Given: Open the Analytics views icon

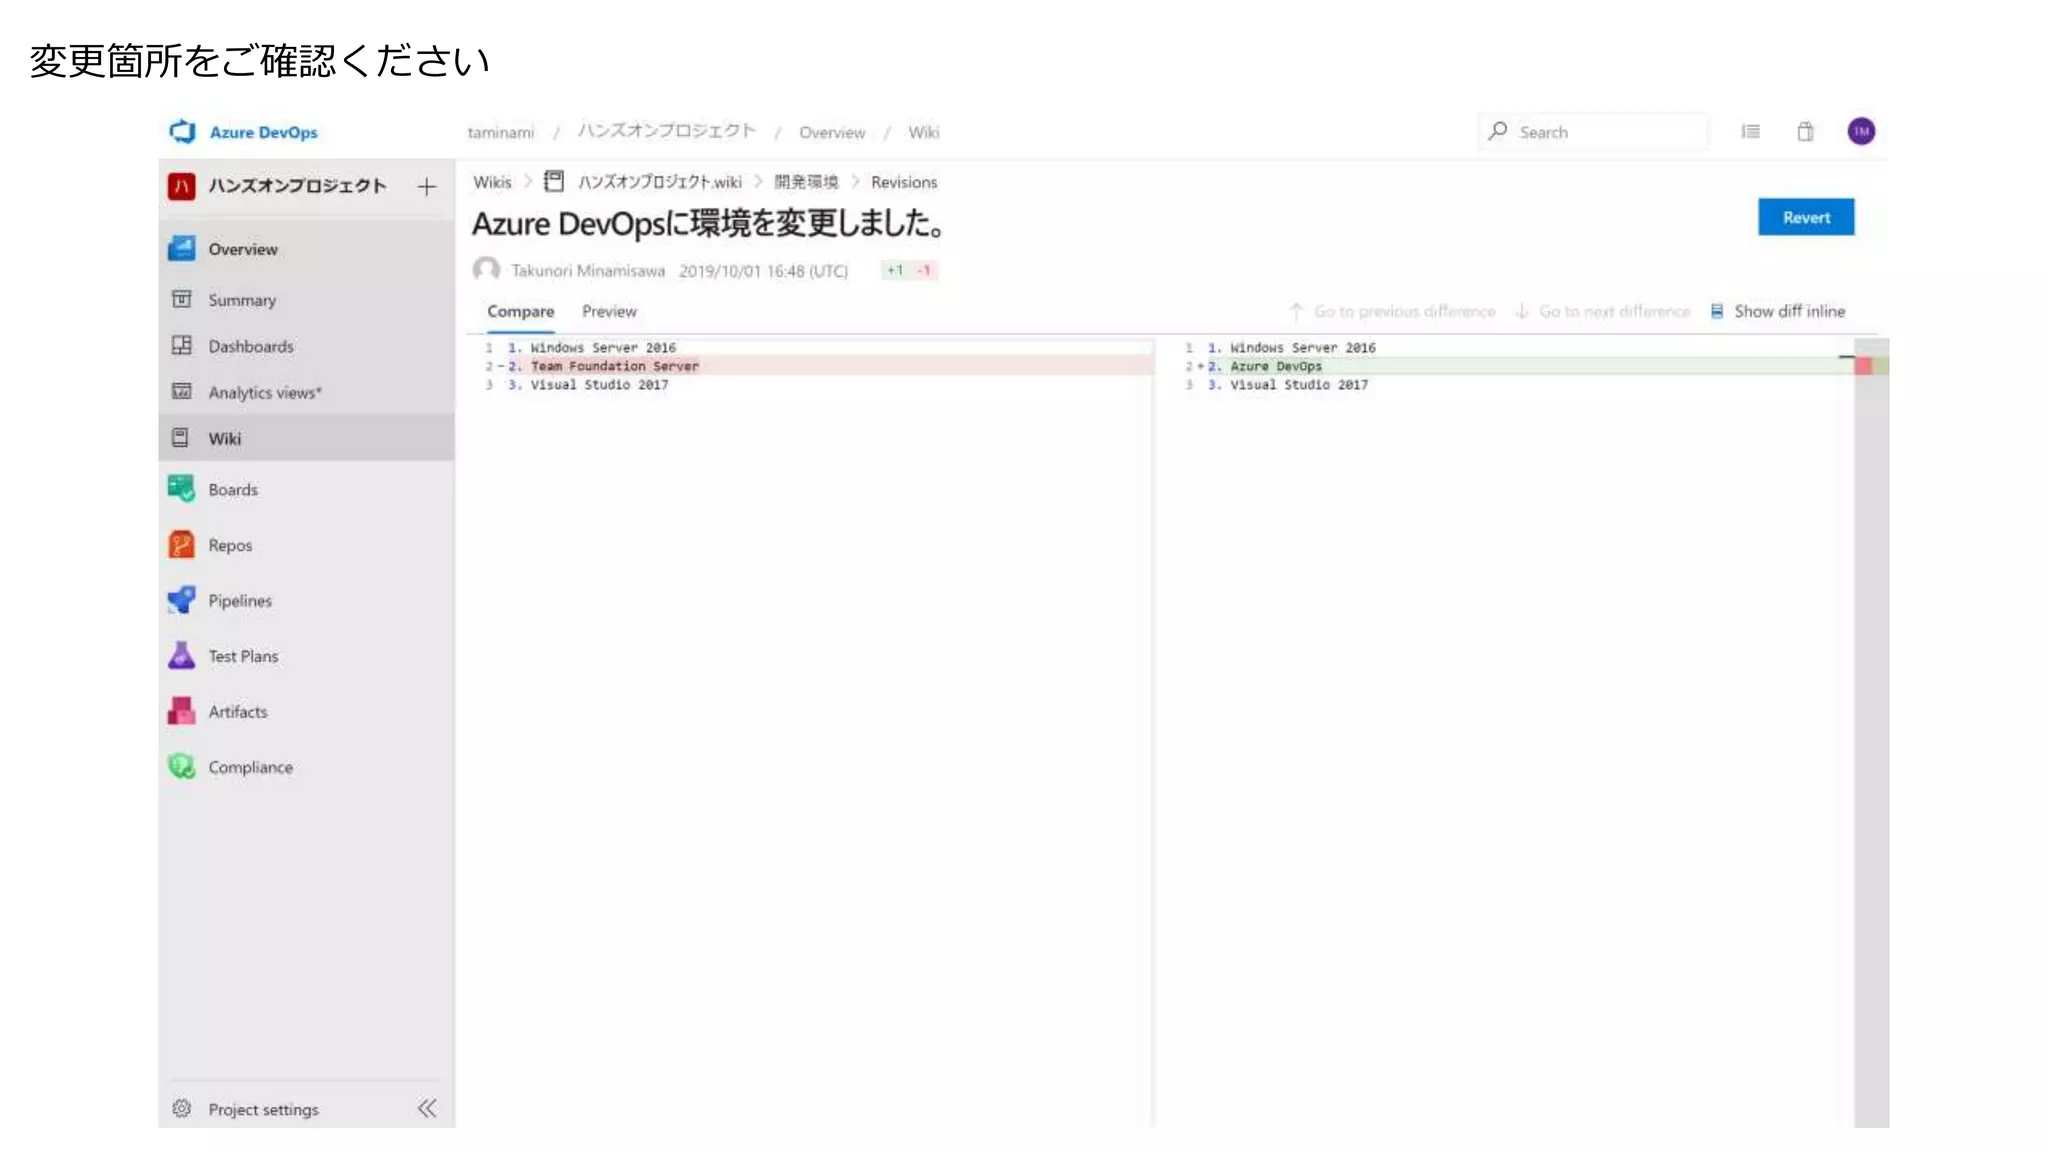Looking at the screenshot, I should (x=182, y=392).
